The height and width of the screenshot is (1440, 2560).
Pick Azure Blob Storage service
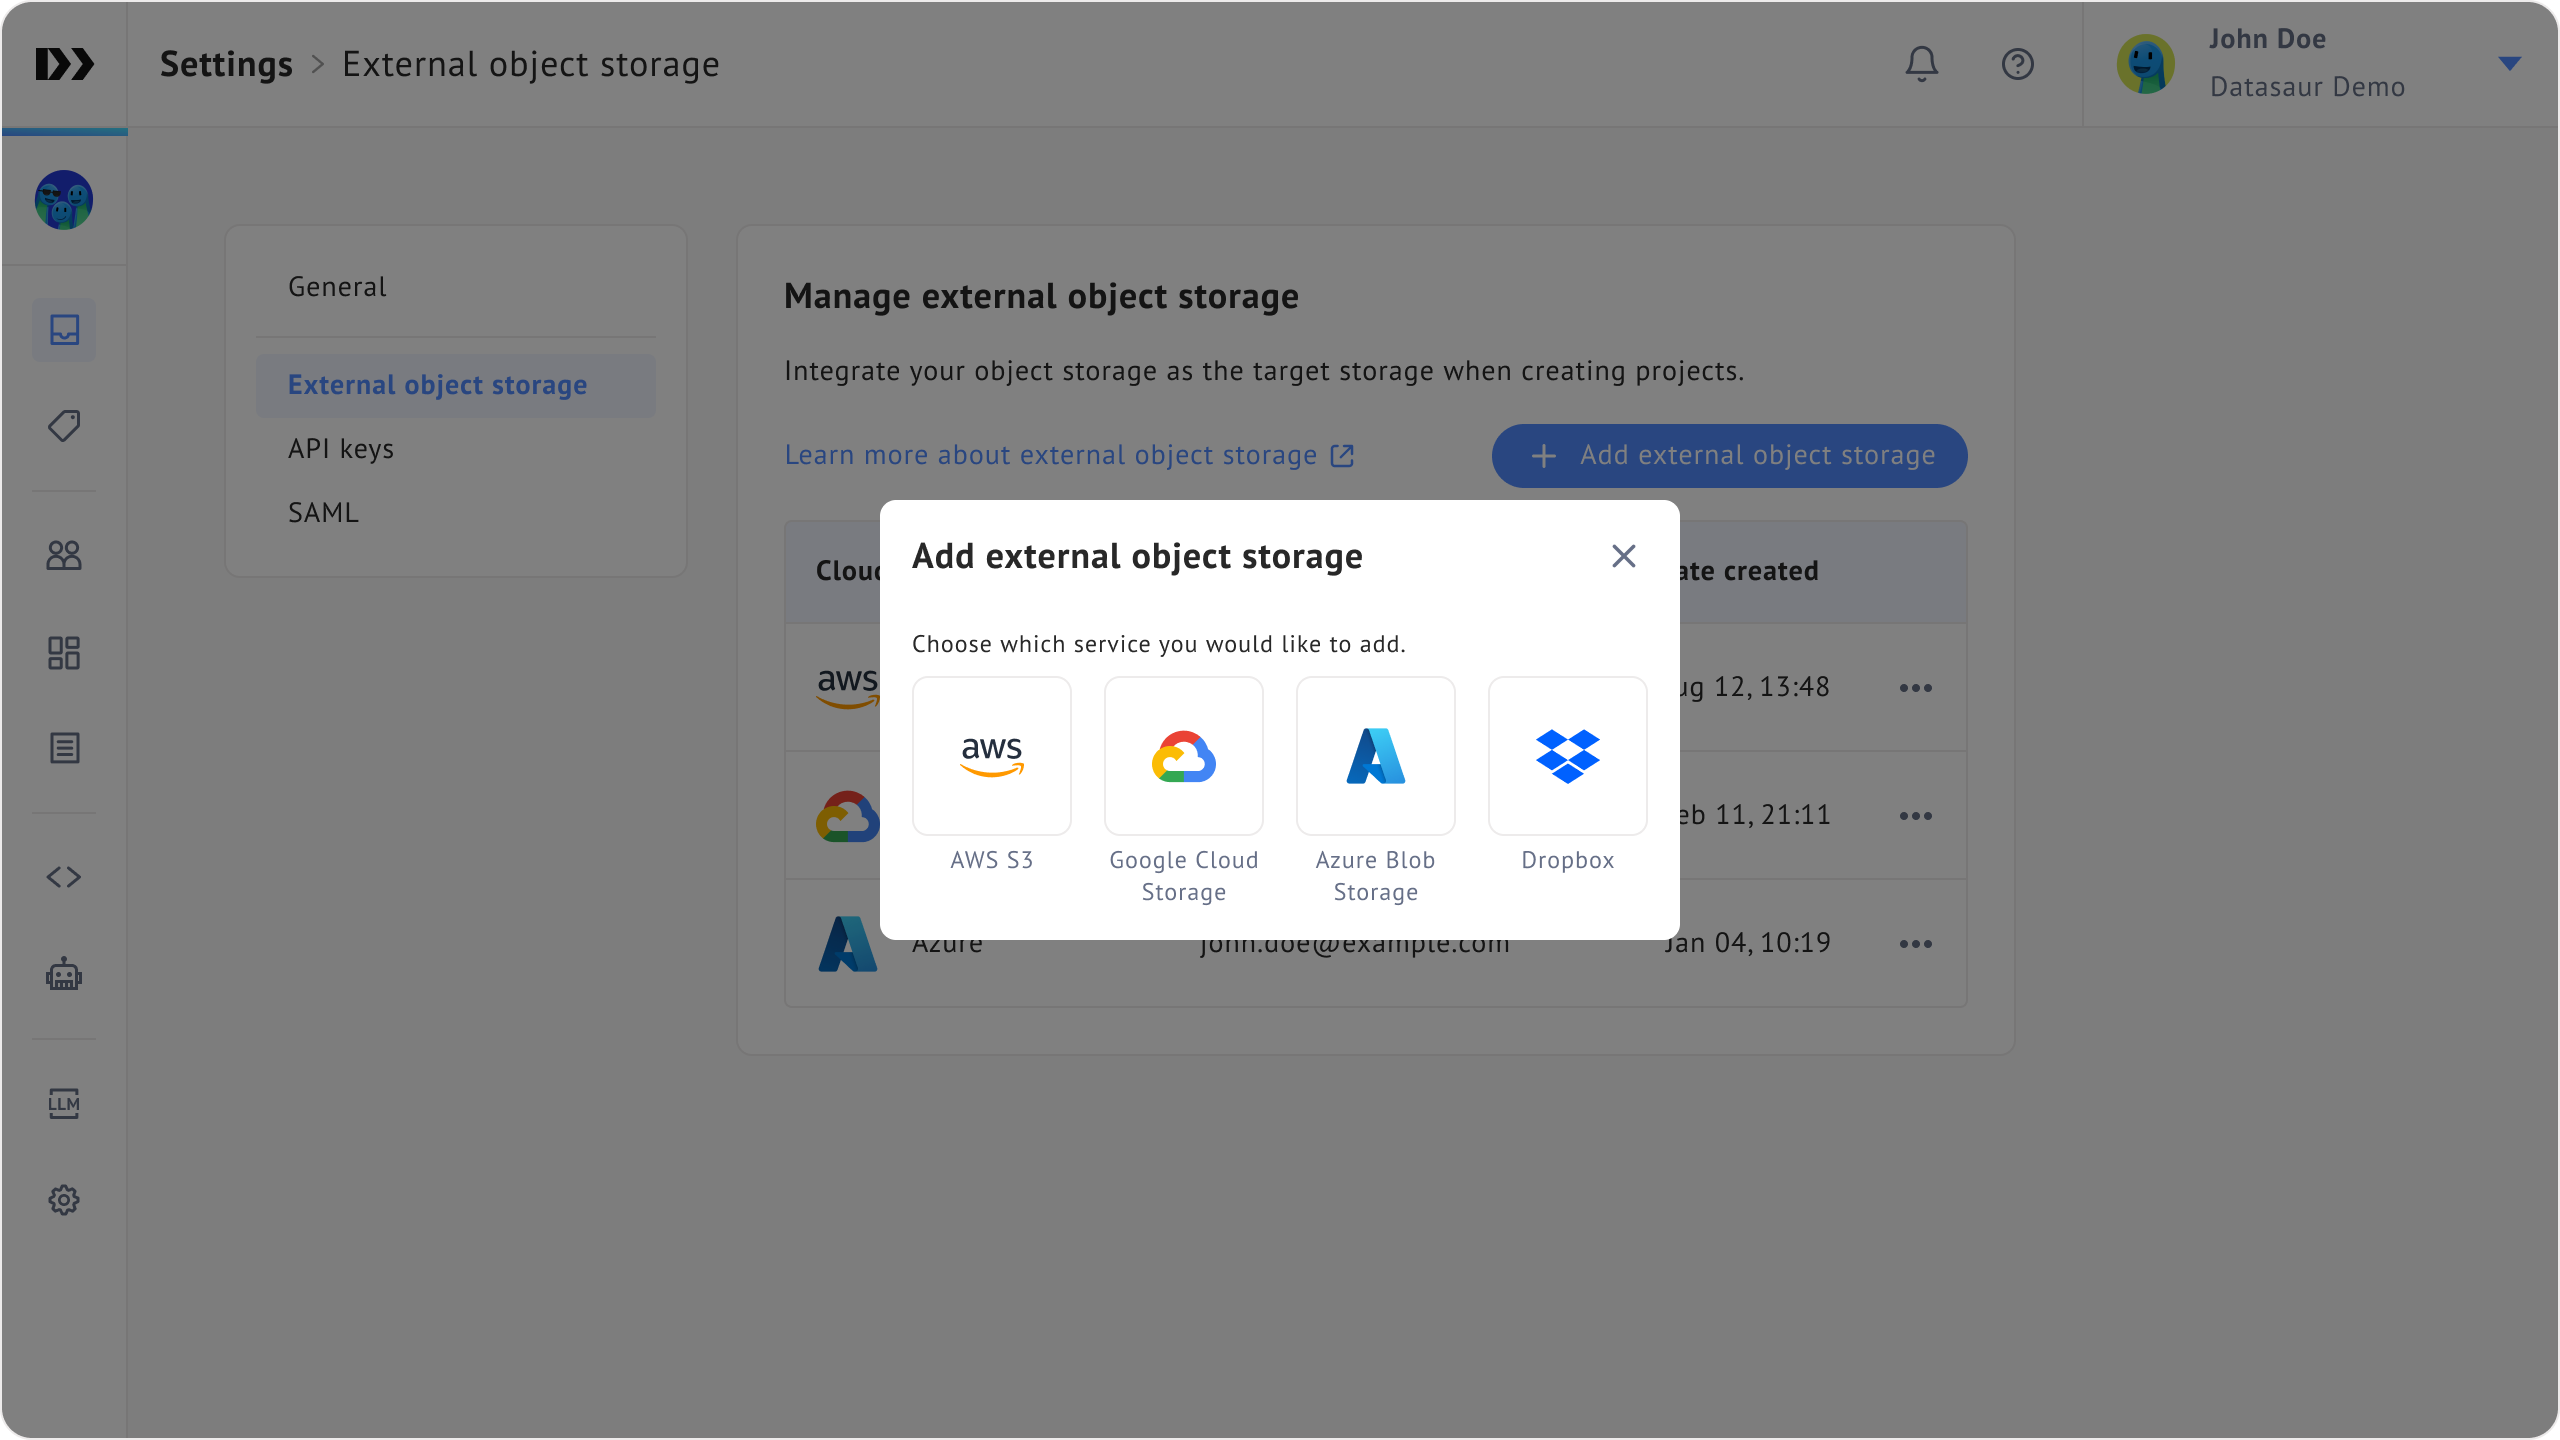tap(1375, 756)
